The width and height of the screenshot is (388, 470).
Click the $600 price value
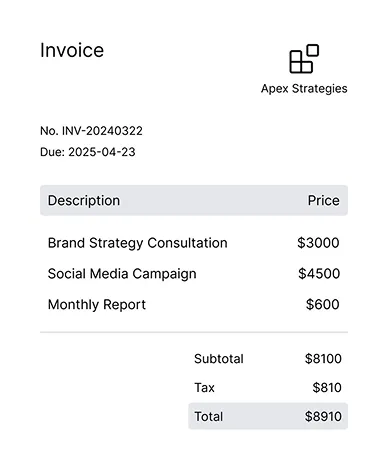(322, 304)
